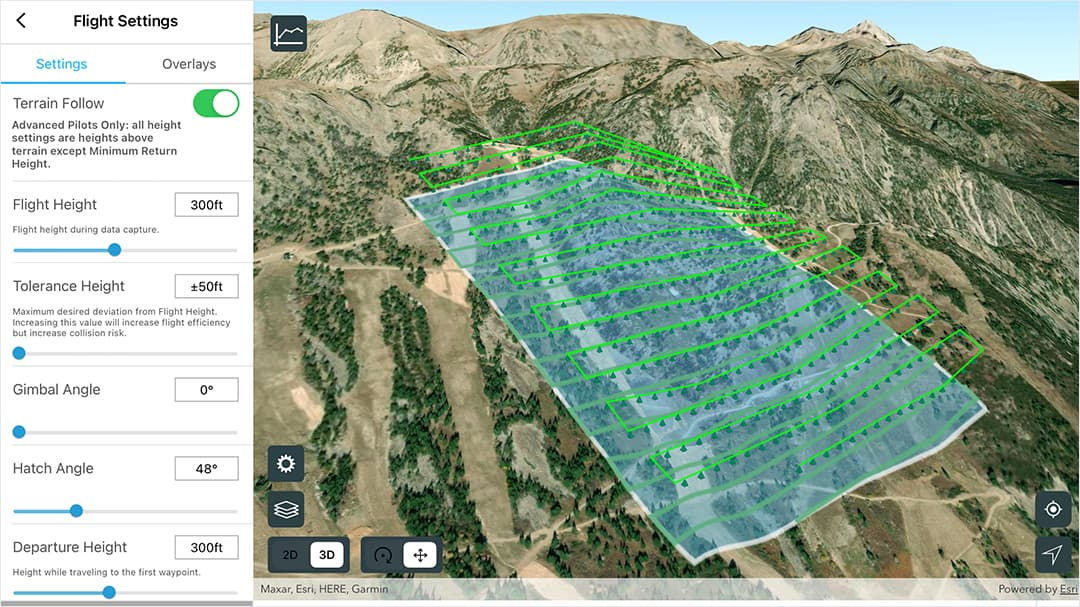
Task: Select the pan map tool
Action: click(419, 554)
